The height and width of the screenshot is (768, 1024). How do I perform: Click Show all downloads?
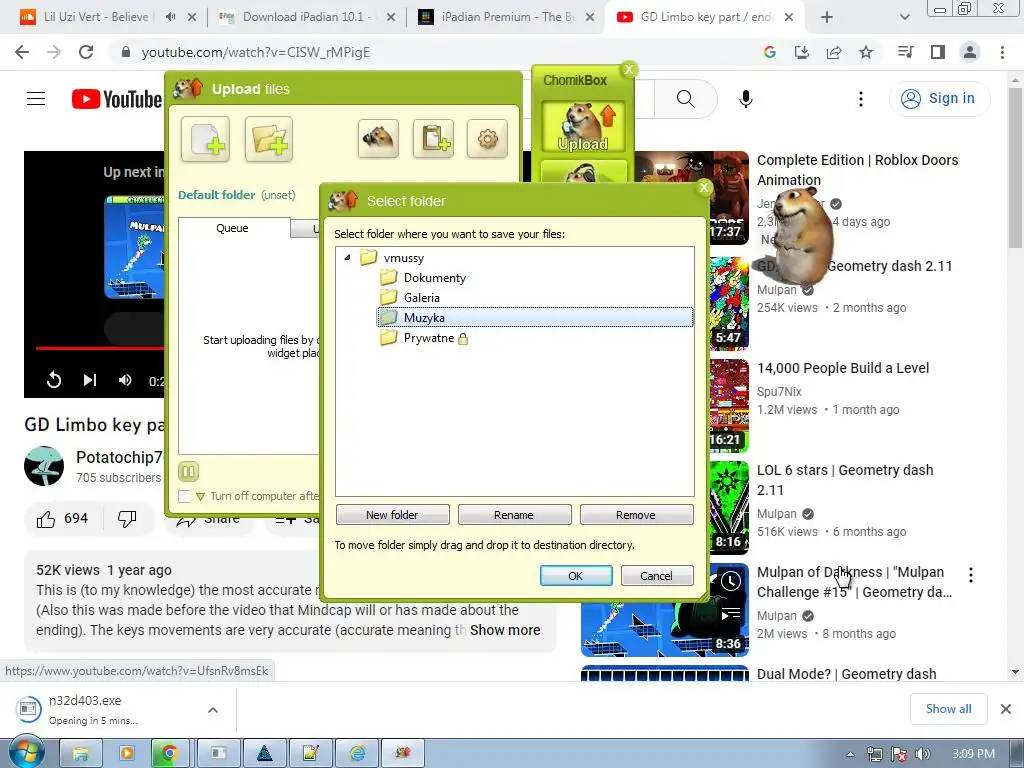[948, 709]
